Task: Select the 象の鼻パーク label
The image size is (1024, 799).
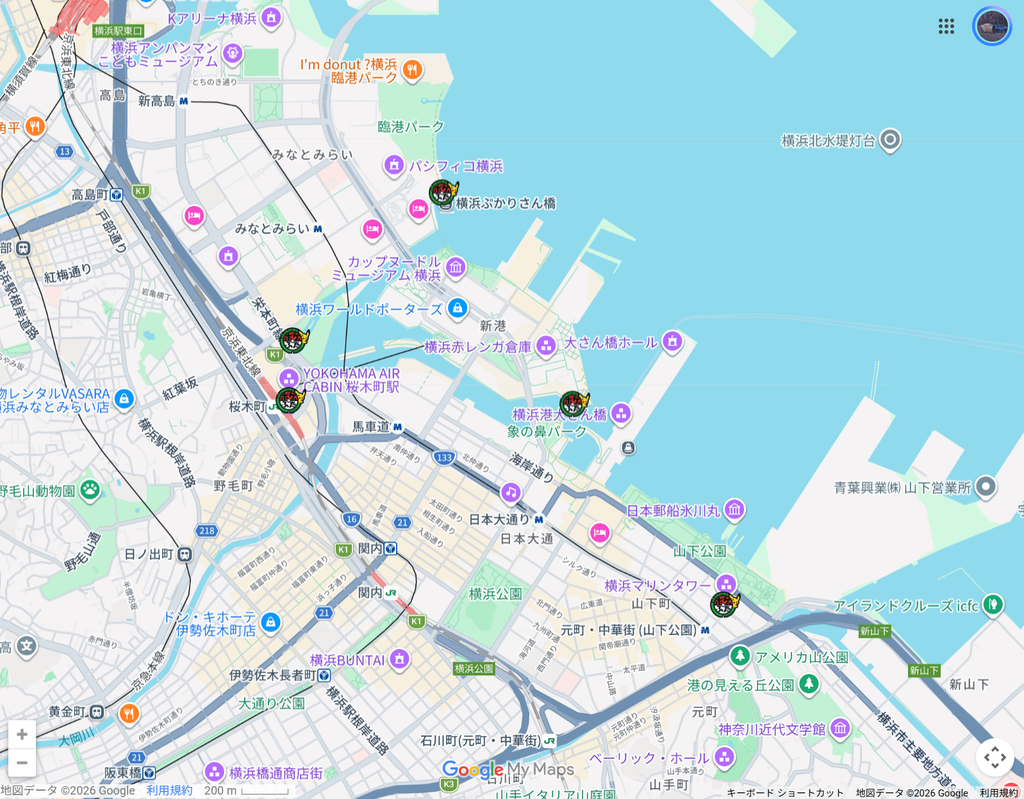Action: (547, 431)
